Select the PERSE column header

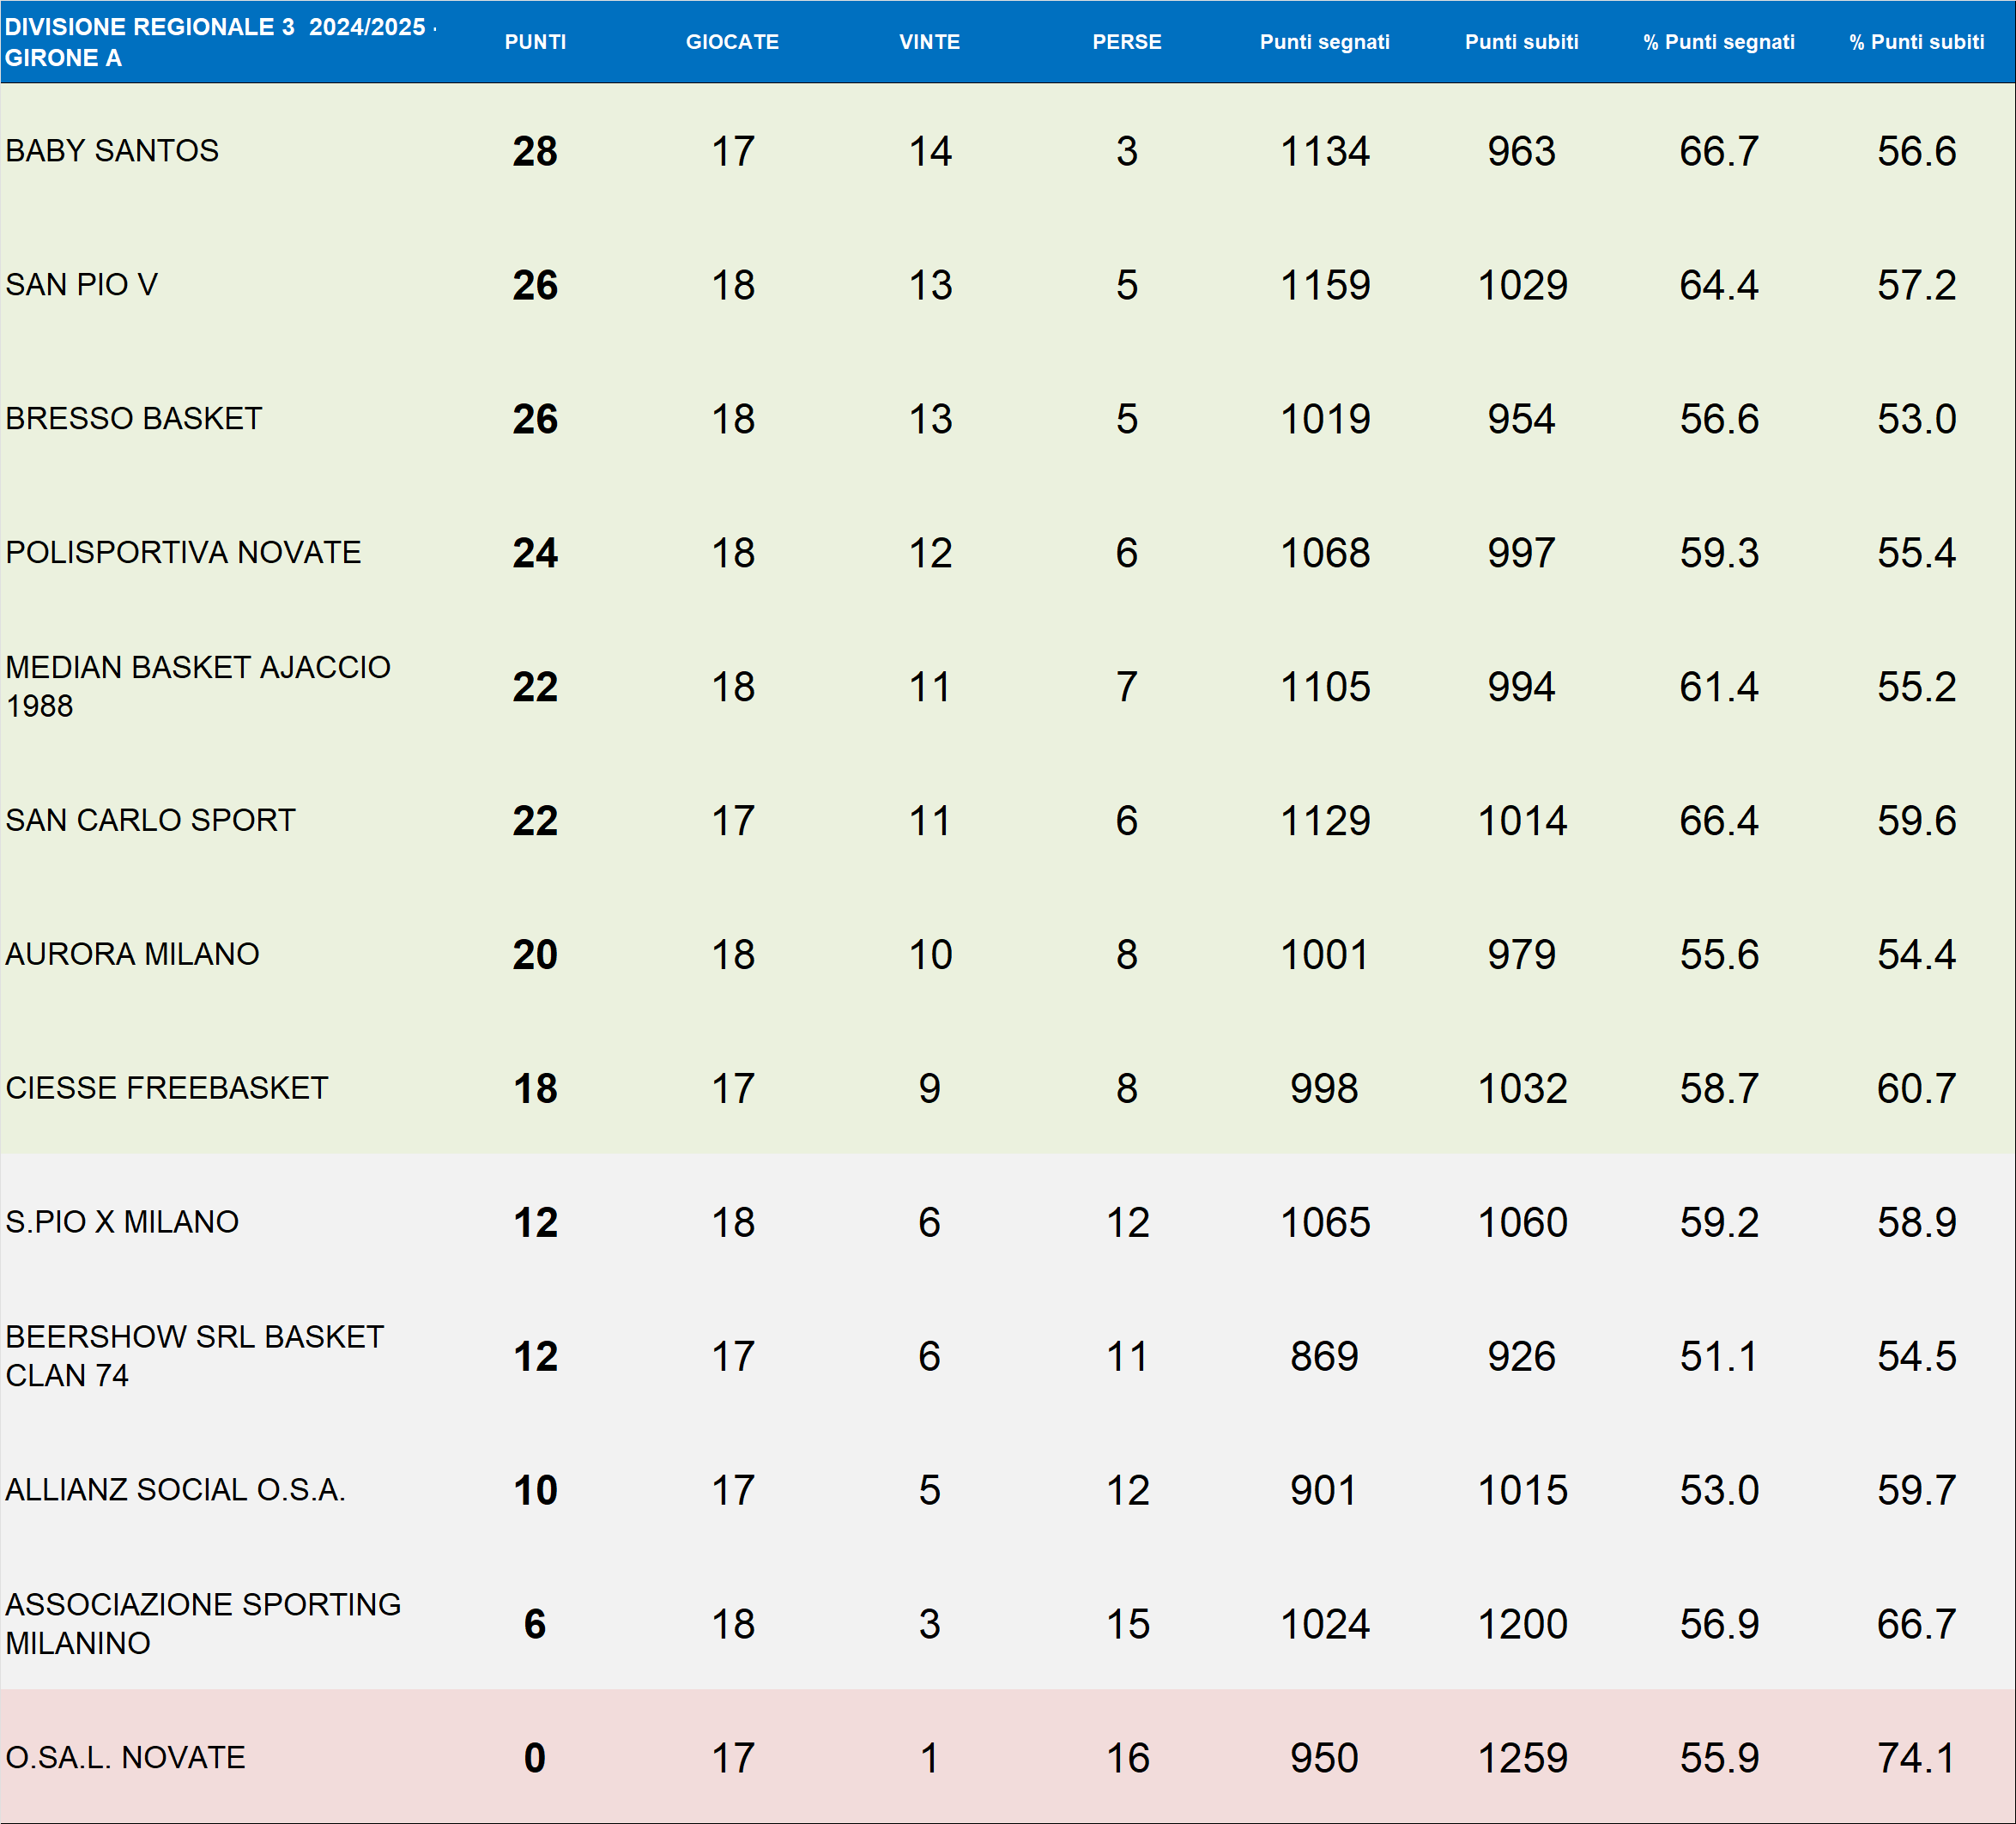pyautogui.click(x=1127, y=42)
